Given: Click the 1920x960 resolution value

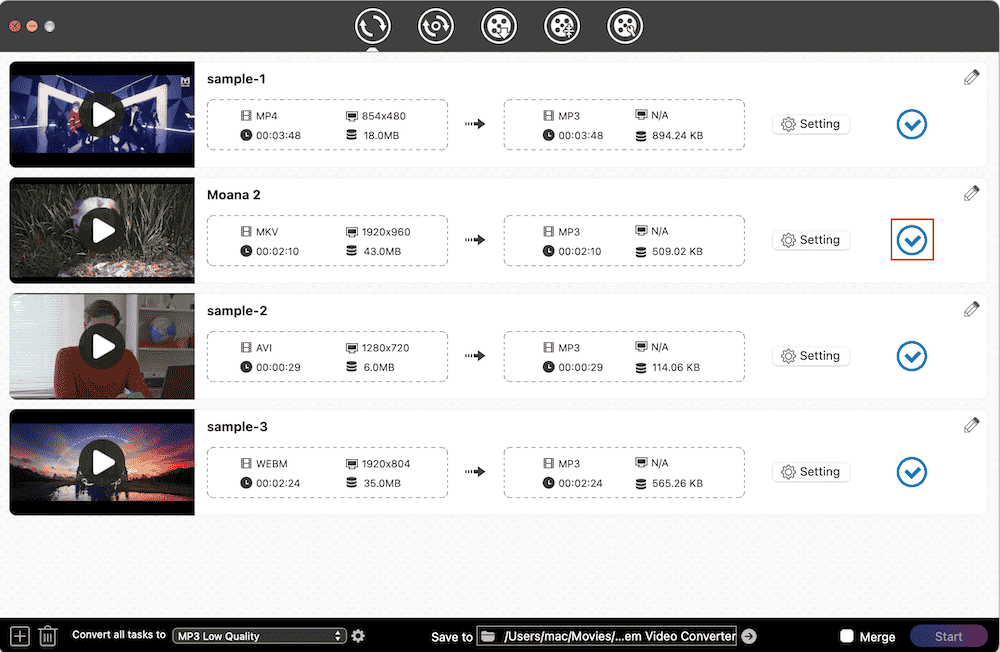Looking at the screenshot, I should coord(386,232).
